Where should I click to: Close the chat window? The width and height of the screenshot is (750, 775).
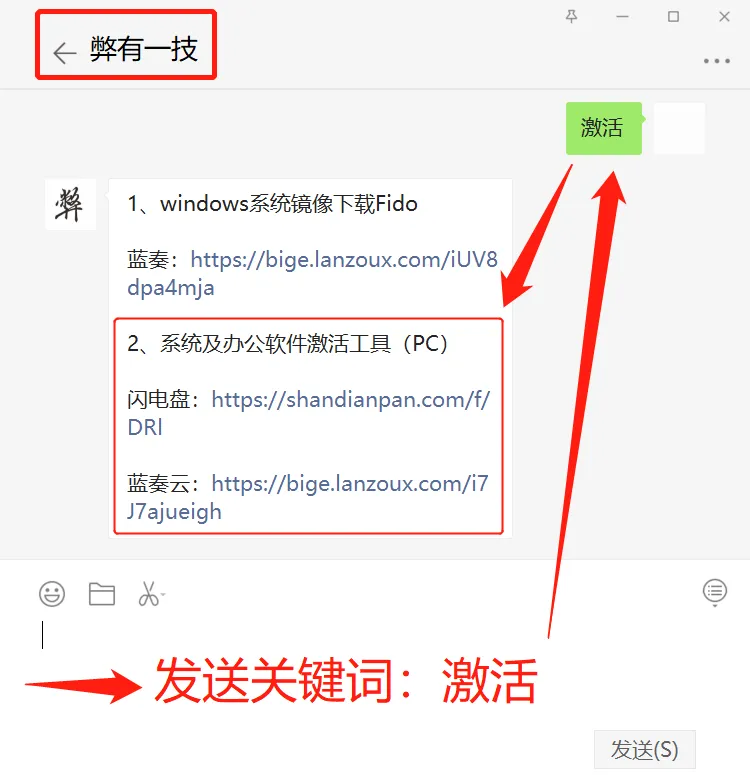tap(724, 17)
